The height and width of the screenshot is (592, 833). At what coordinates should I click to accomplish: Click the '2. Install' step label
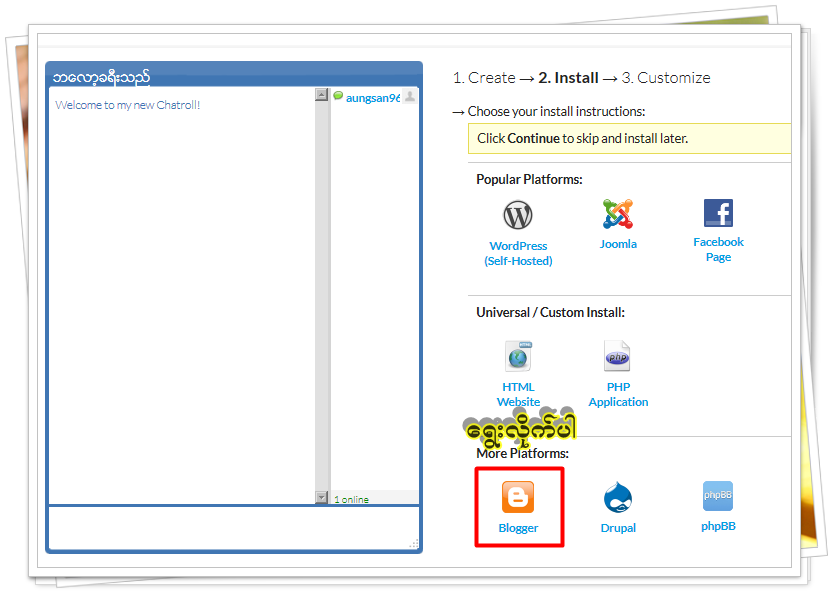[568, 78]
